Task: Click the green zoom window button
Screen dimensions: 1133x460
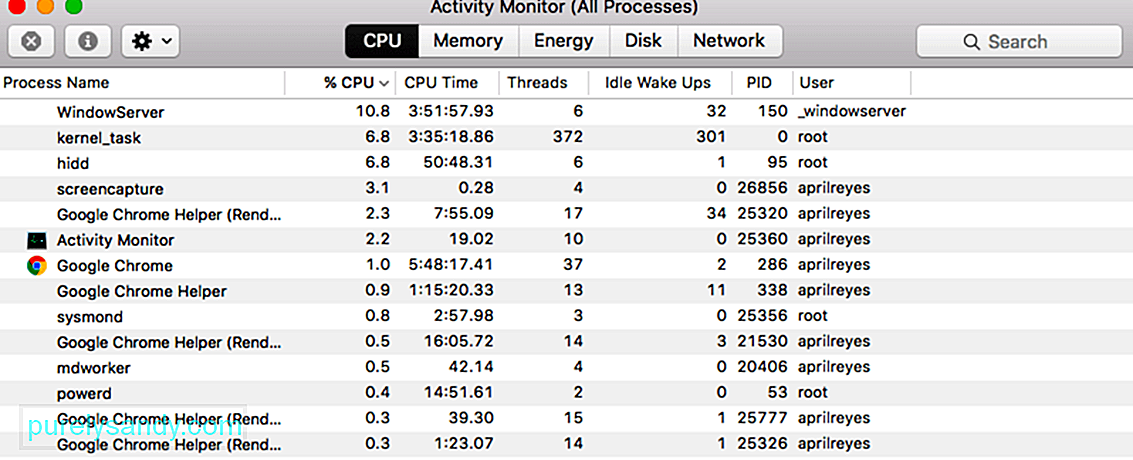Action: pyautogui.click(x=73, y=6)
